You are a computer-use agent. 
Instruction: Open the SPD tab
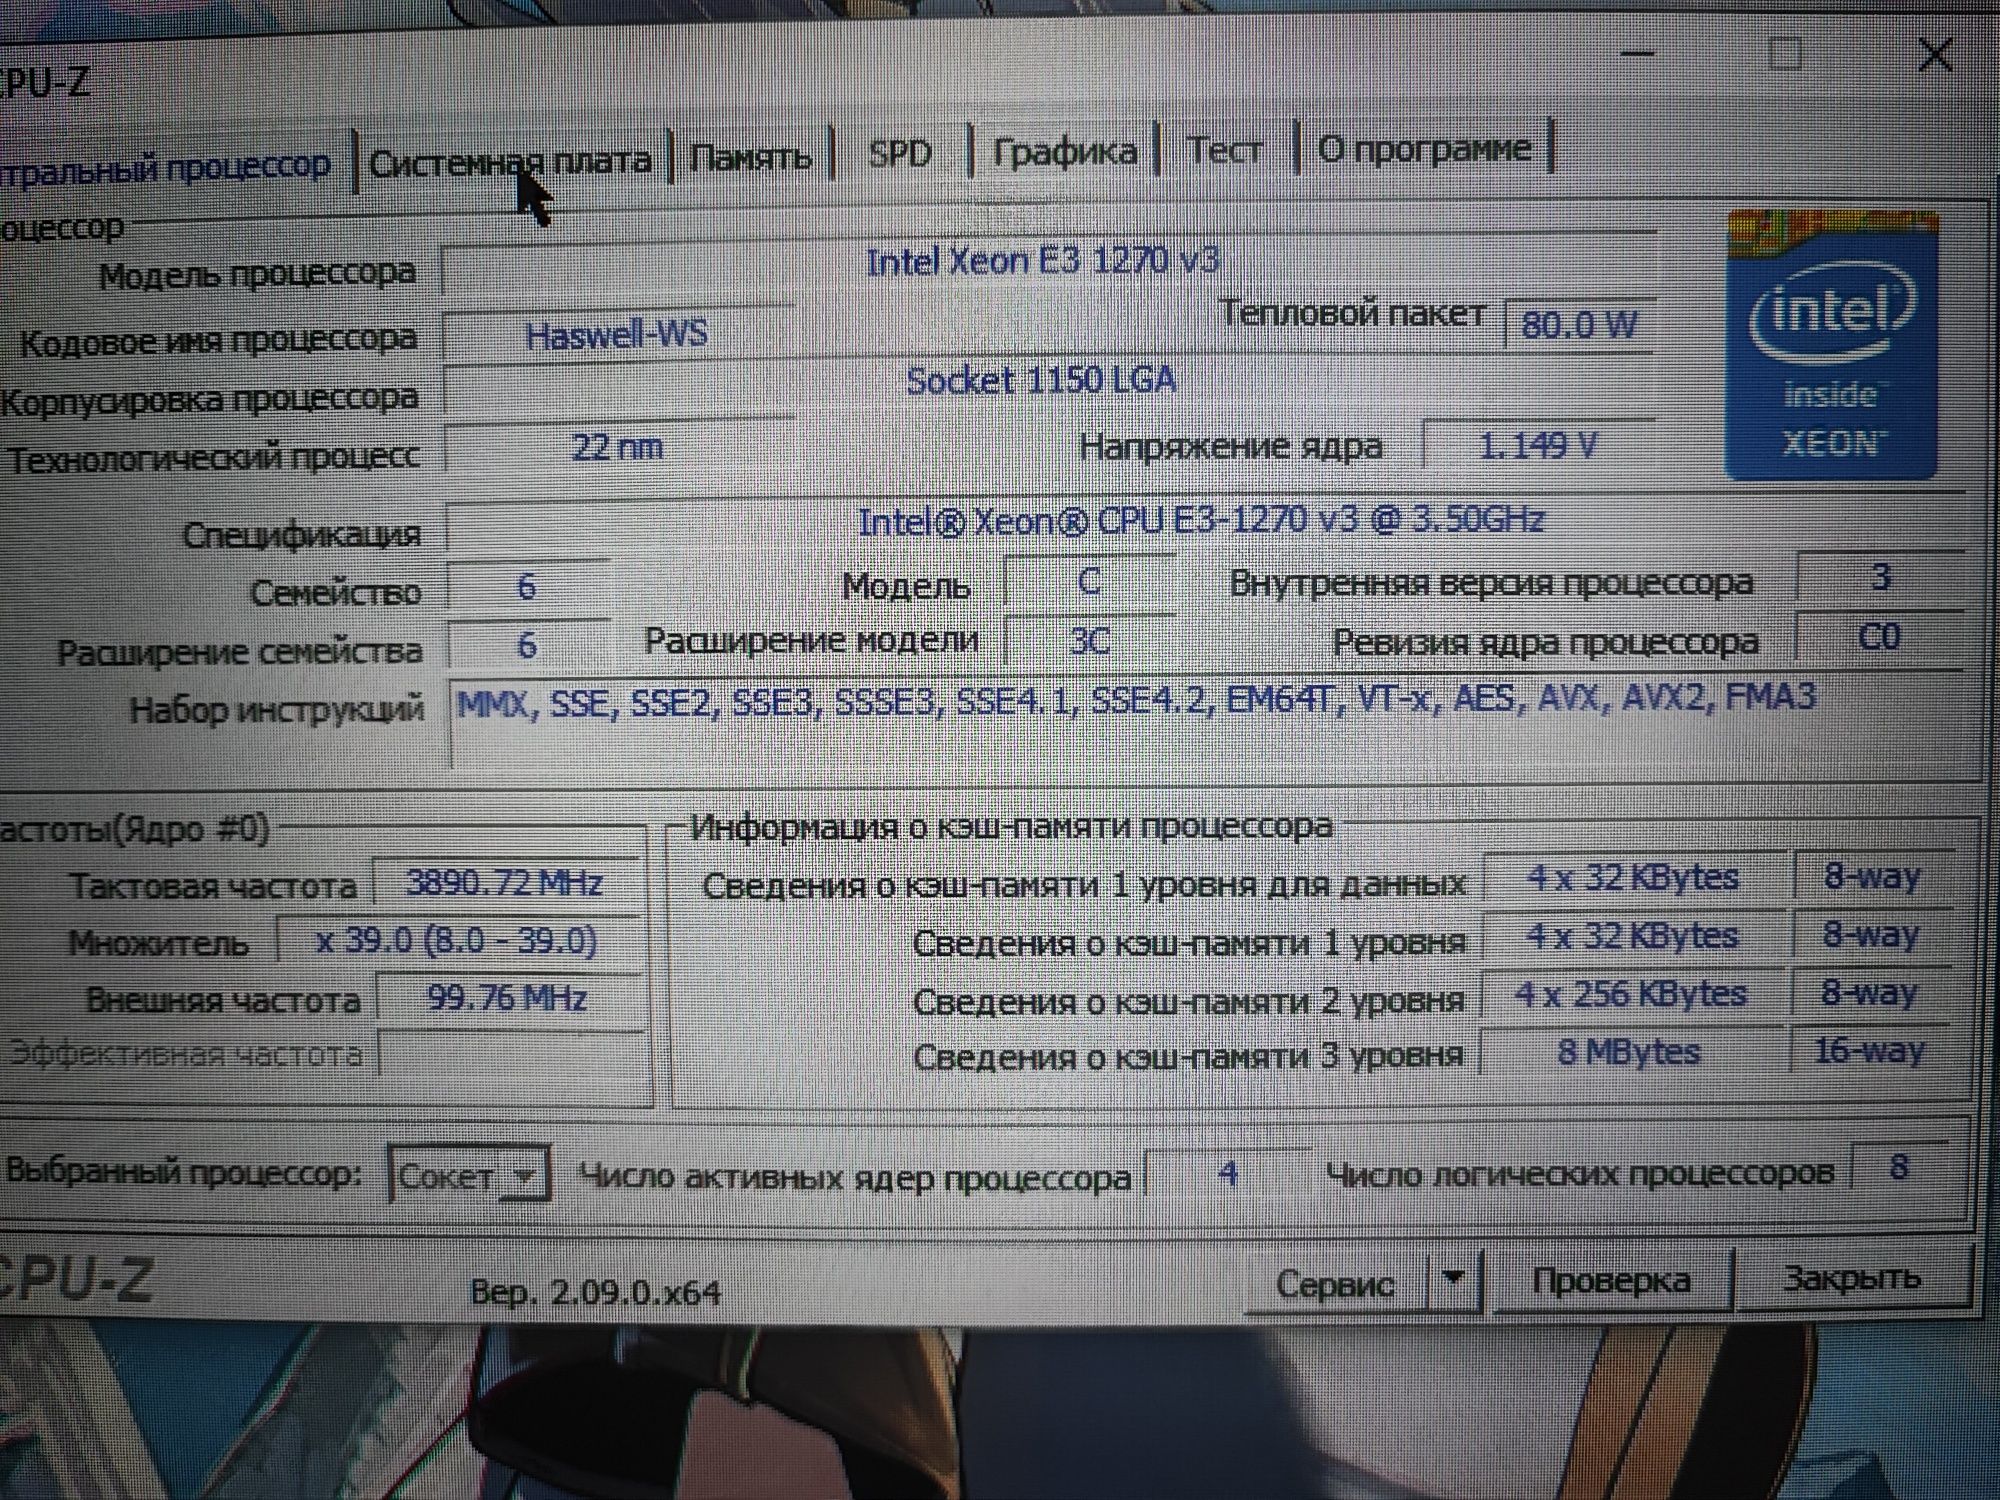(x=899, y=153)
